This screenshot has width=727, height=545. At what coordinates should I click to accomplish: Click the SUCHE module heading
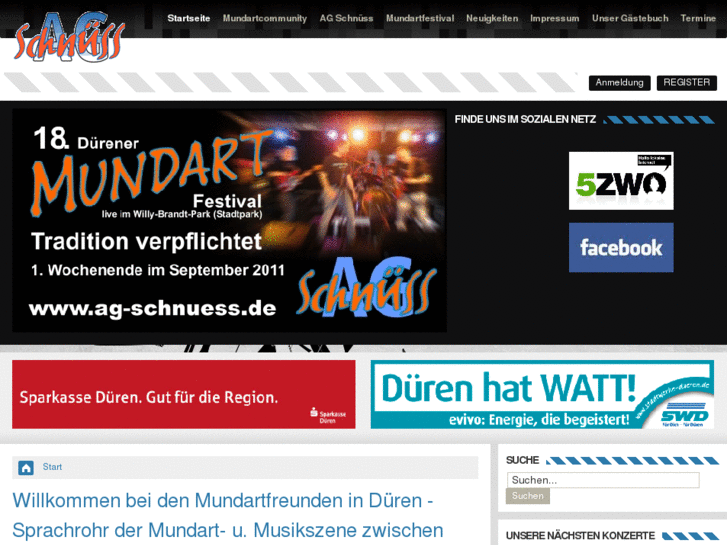pos(523,460)
